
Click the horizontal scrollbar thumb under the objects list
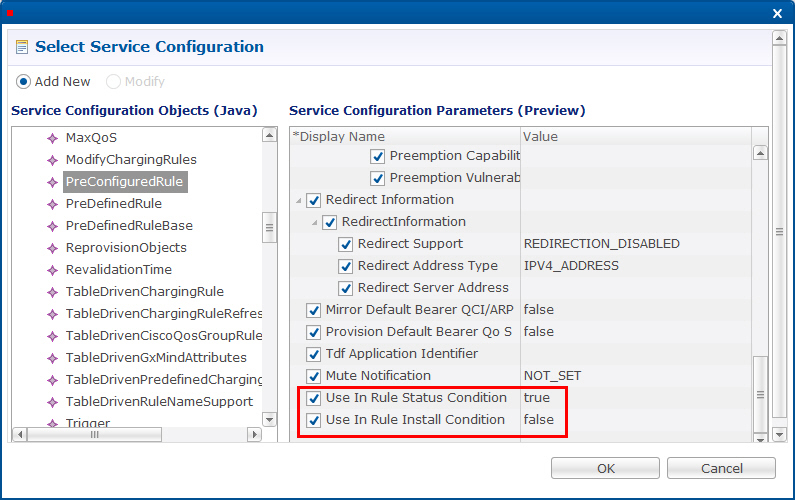tap(94, 435)
